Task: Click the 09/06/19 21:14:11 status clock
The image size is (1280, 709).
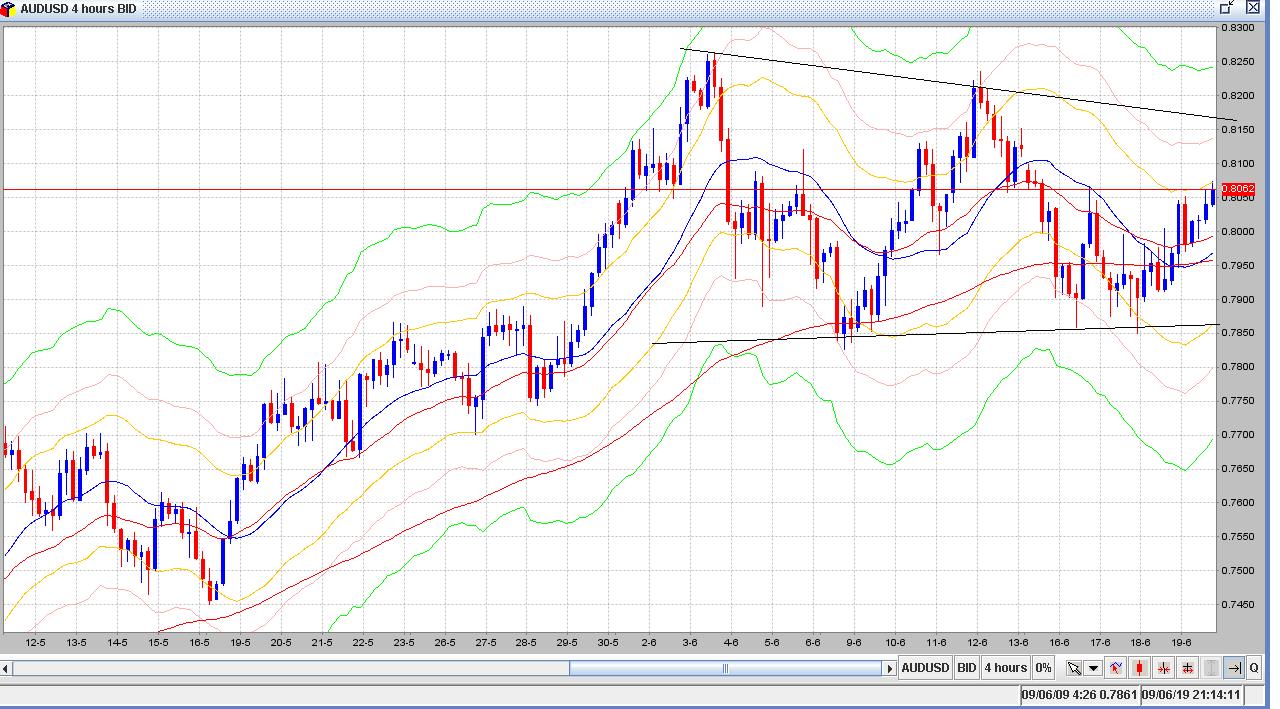Action: [x=1191, y=694]
